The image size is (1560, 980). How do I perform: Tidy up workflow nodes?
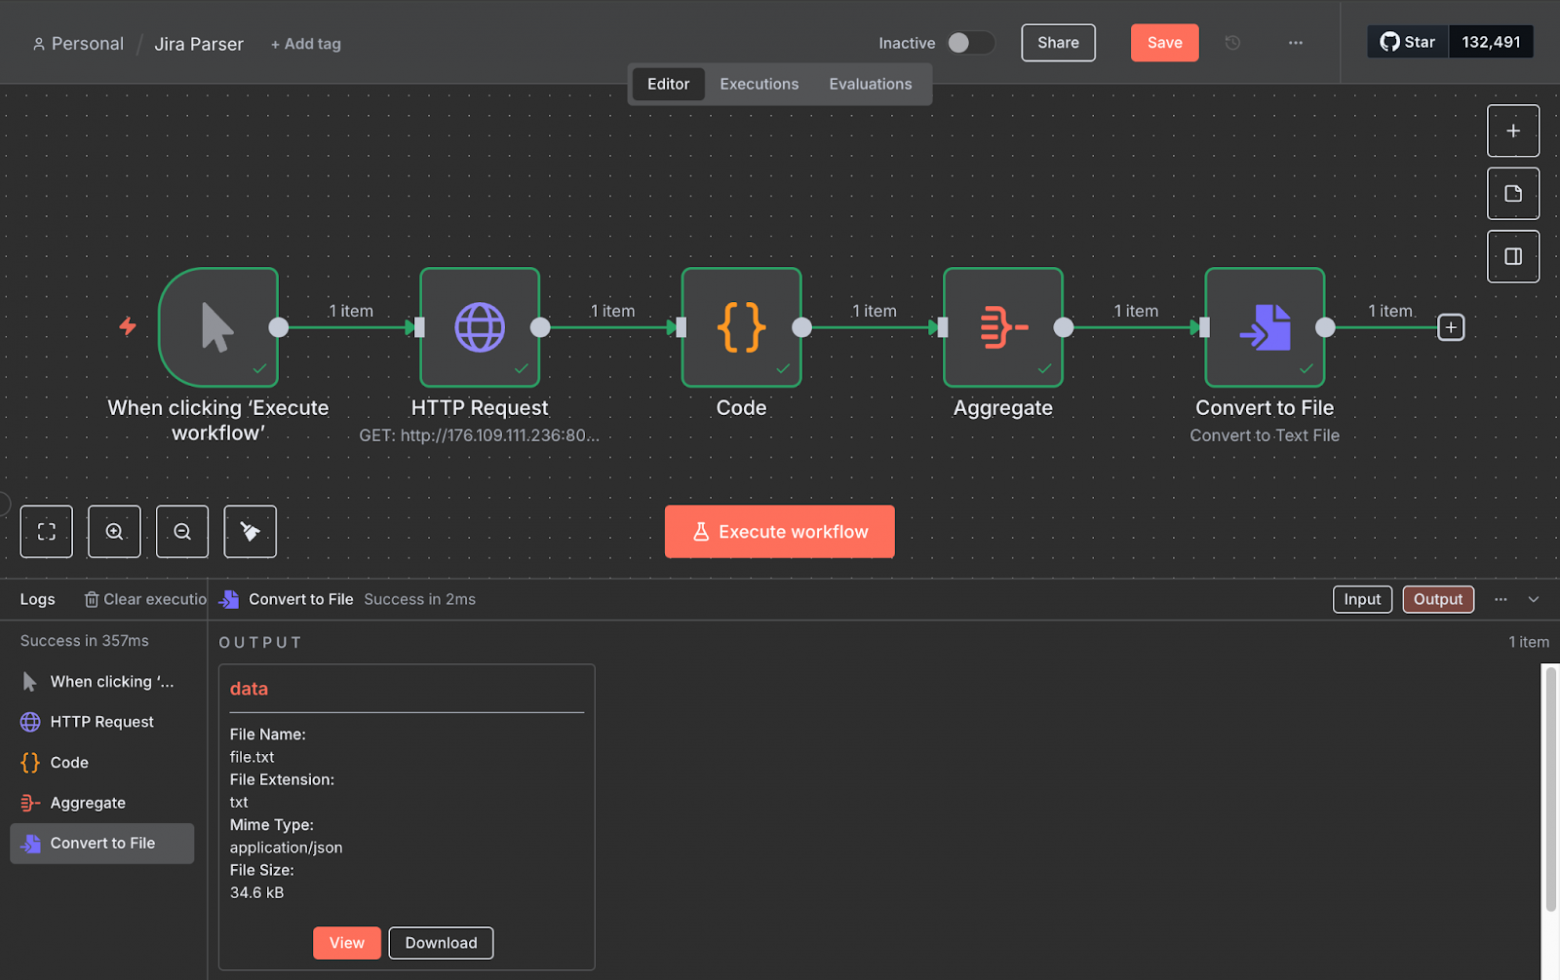pos(250,531)
